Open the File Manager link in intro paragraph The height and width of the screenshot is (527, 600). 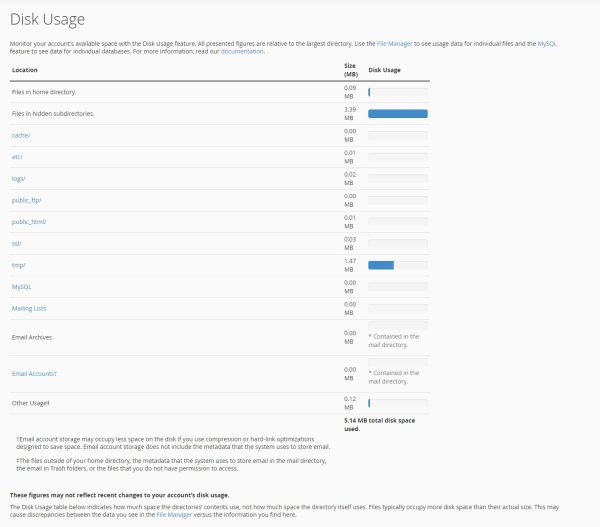pos(395,44)
